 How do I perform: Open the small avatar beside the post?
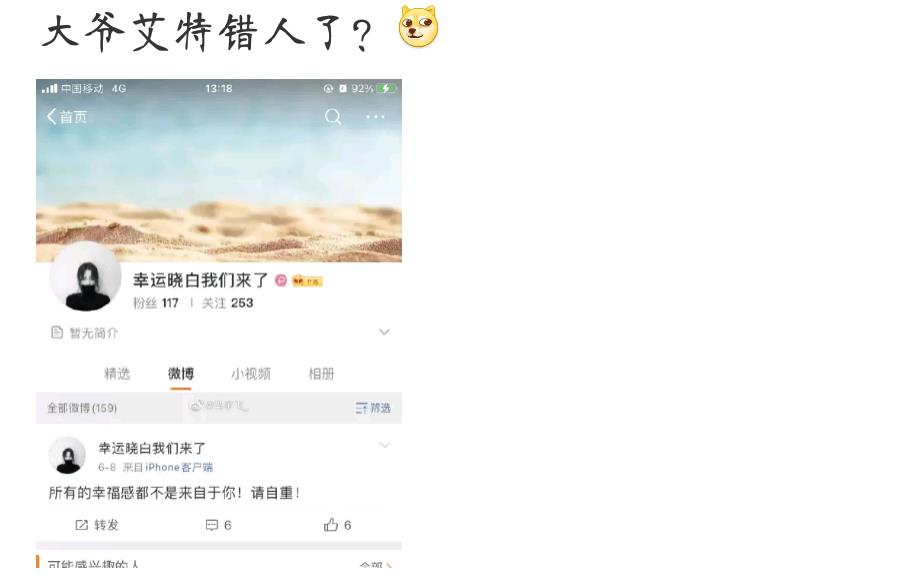click(67, 455)
